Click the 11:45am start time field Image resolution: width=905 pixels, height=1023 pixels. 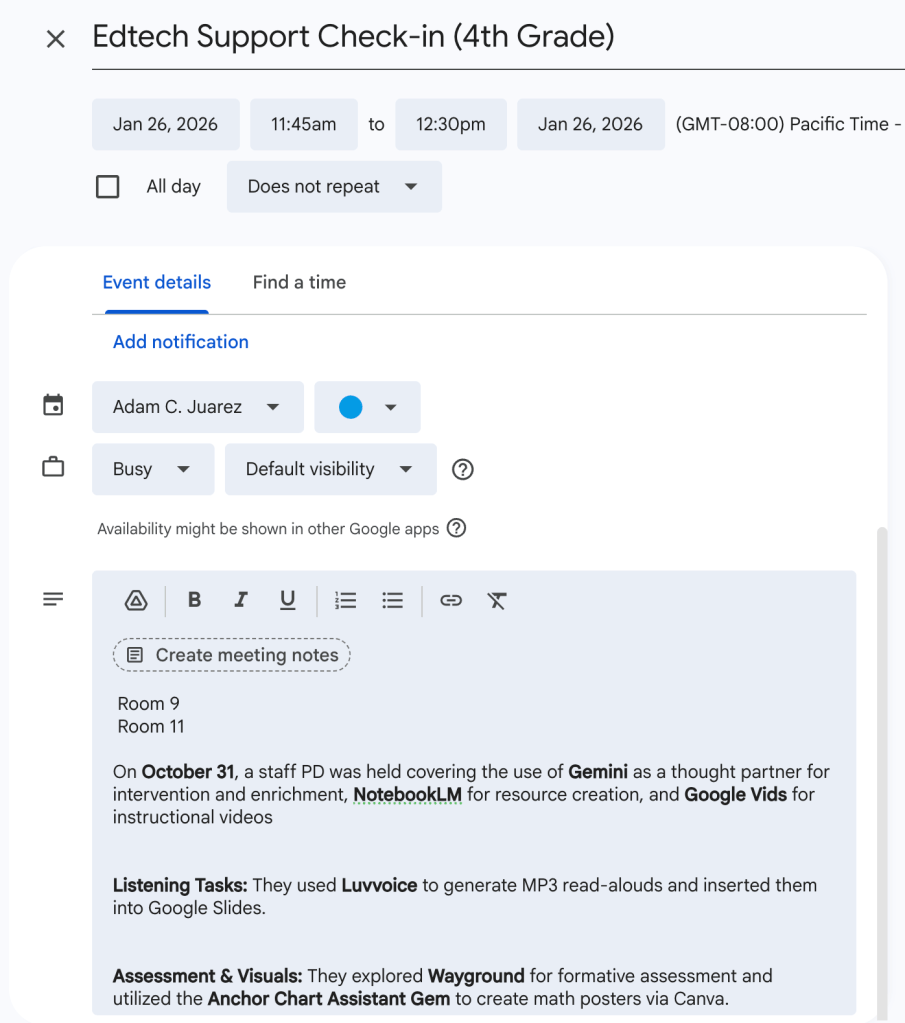click(304, 124)
